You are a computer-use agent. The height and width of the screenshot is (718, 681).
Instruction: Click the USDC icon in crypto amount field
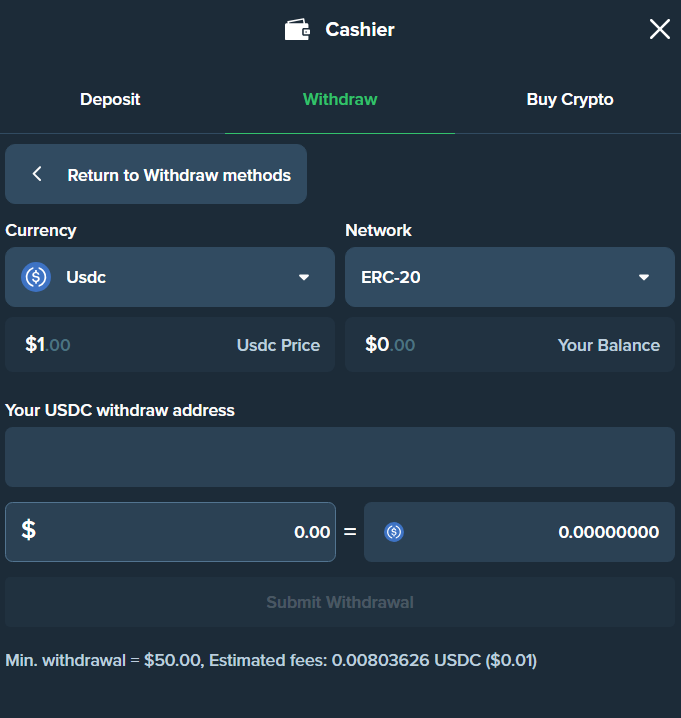[394, 532]
